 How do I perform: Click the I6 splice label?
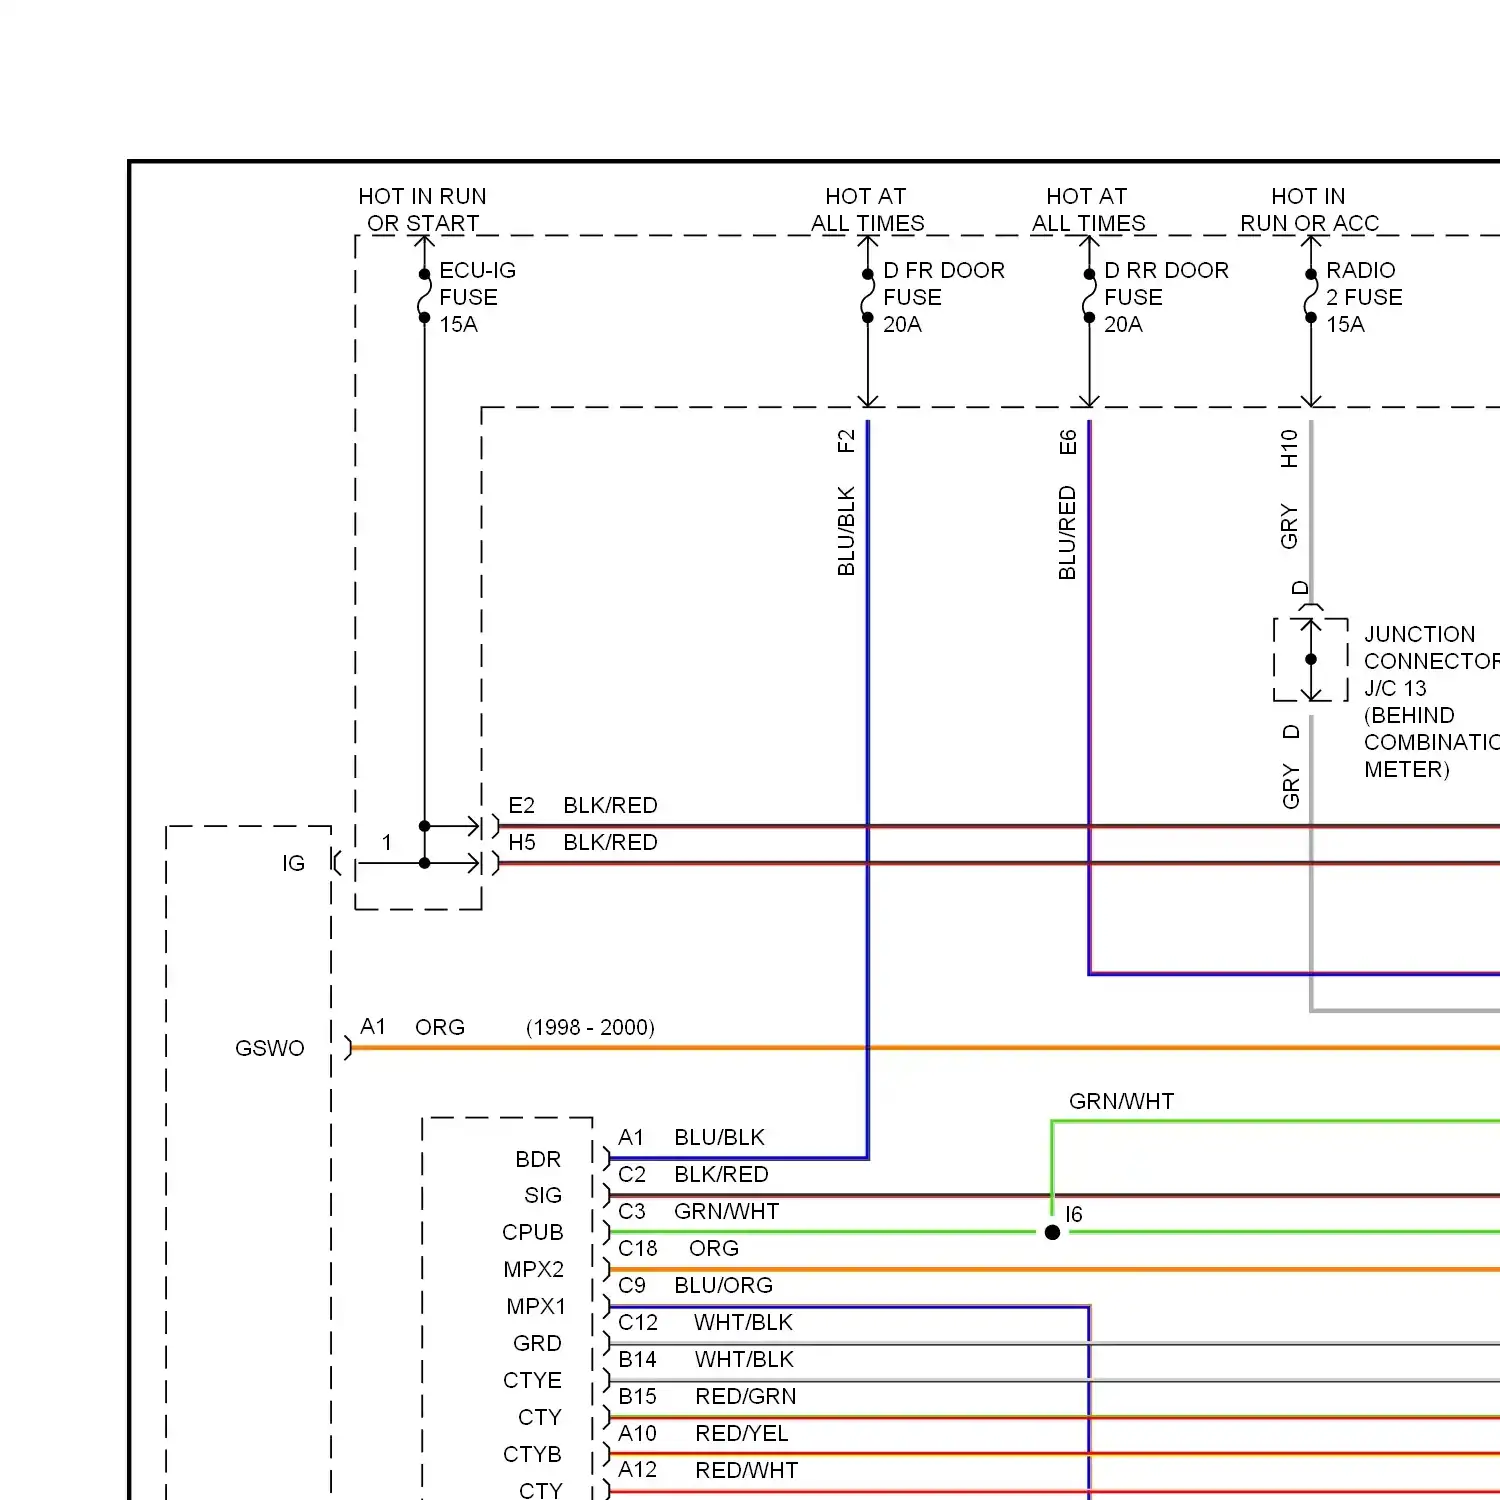coord(1074,1214)
